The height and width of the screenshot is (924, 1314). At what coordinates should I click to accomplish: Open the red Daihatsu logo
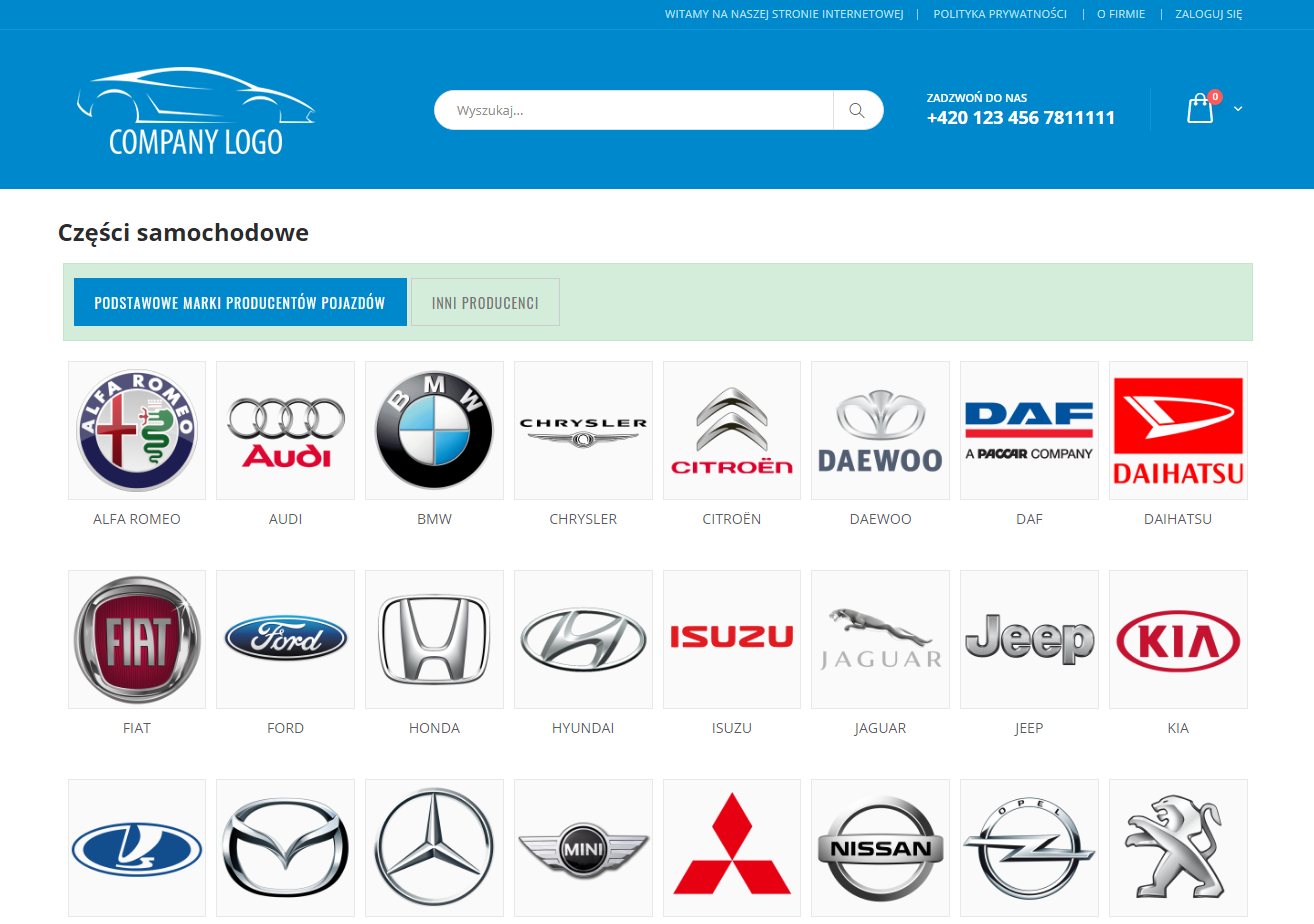click(1178, 430)
